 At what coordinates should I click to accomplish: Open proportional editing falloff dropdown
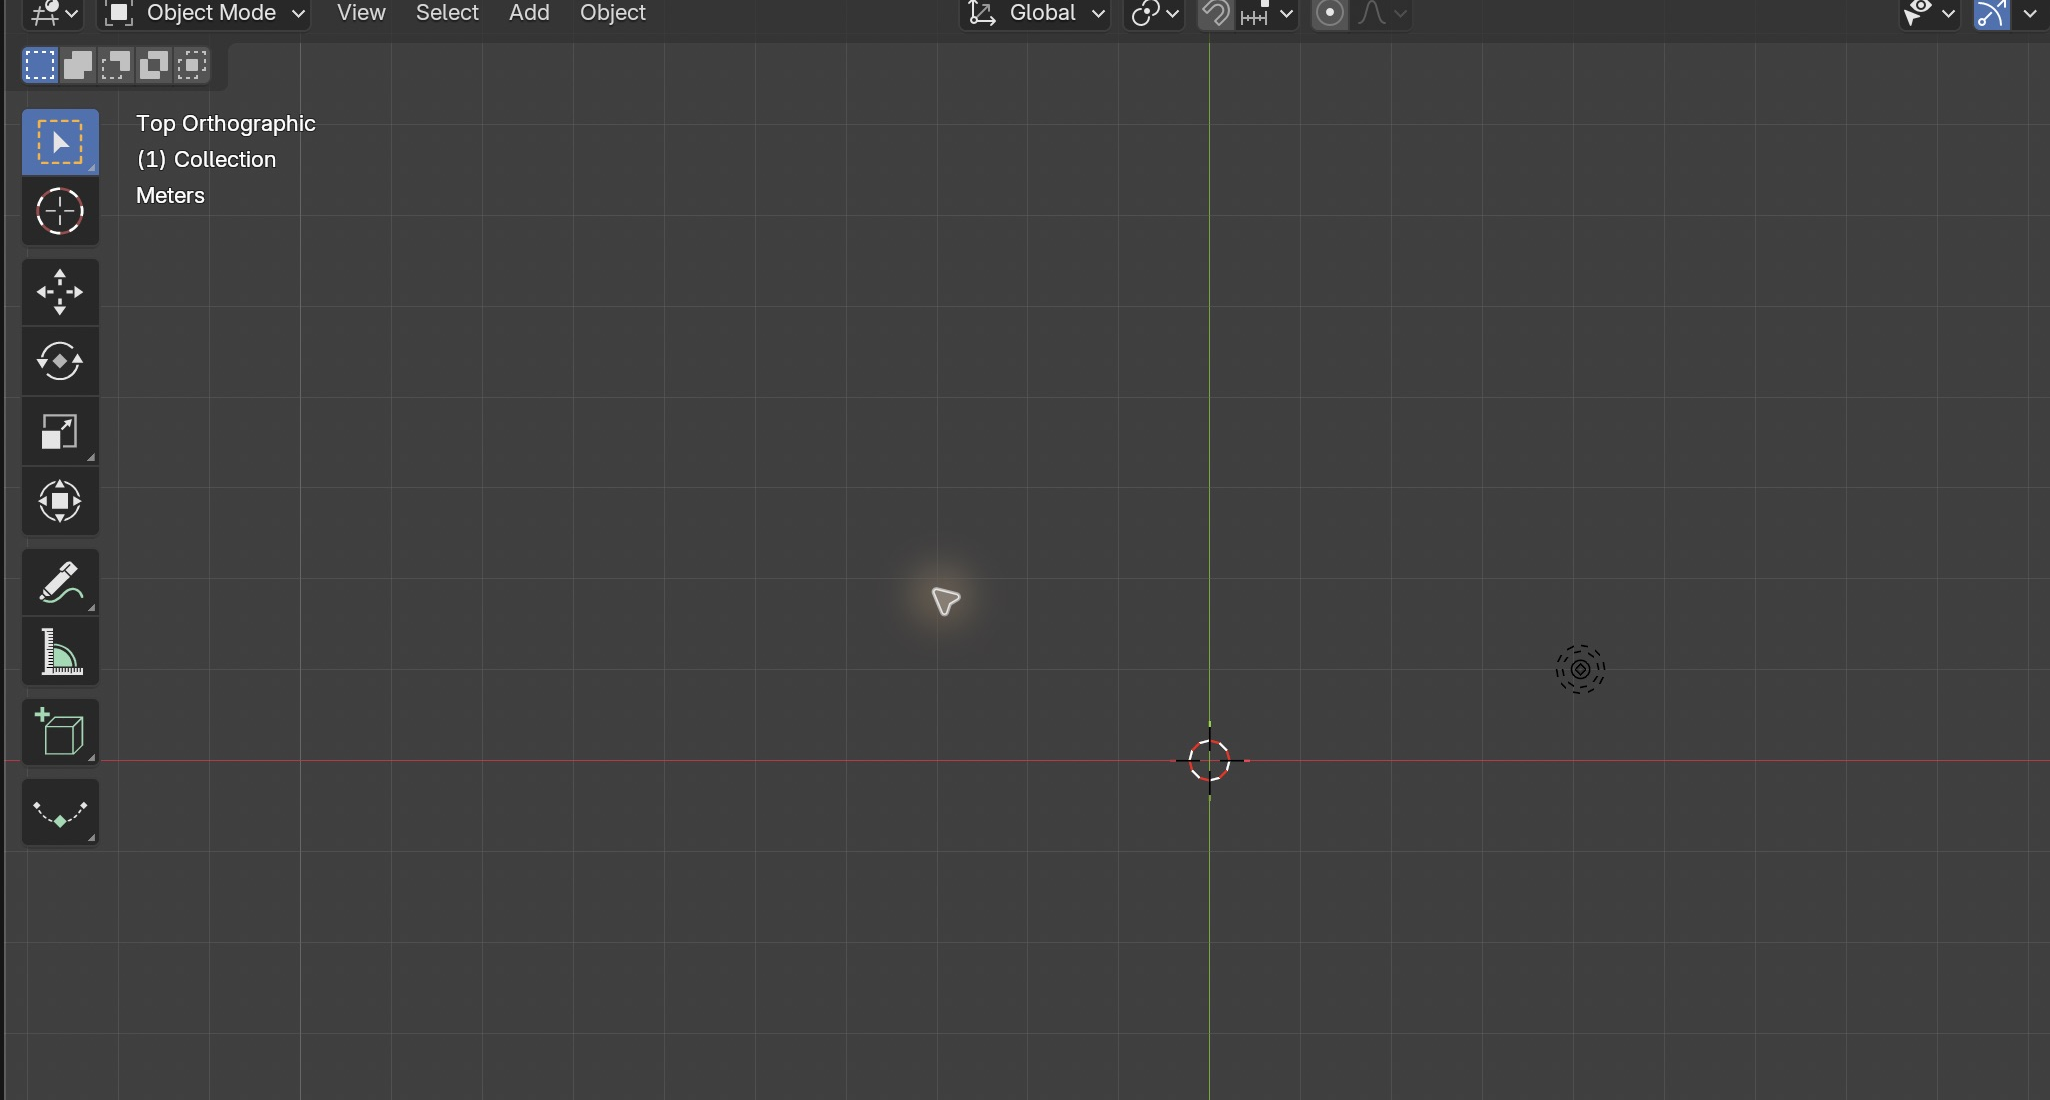click(x=1382, y=14)
